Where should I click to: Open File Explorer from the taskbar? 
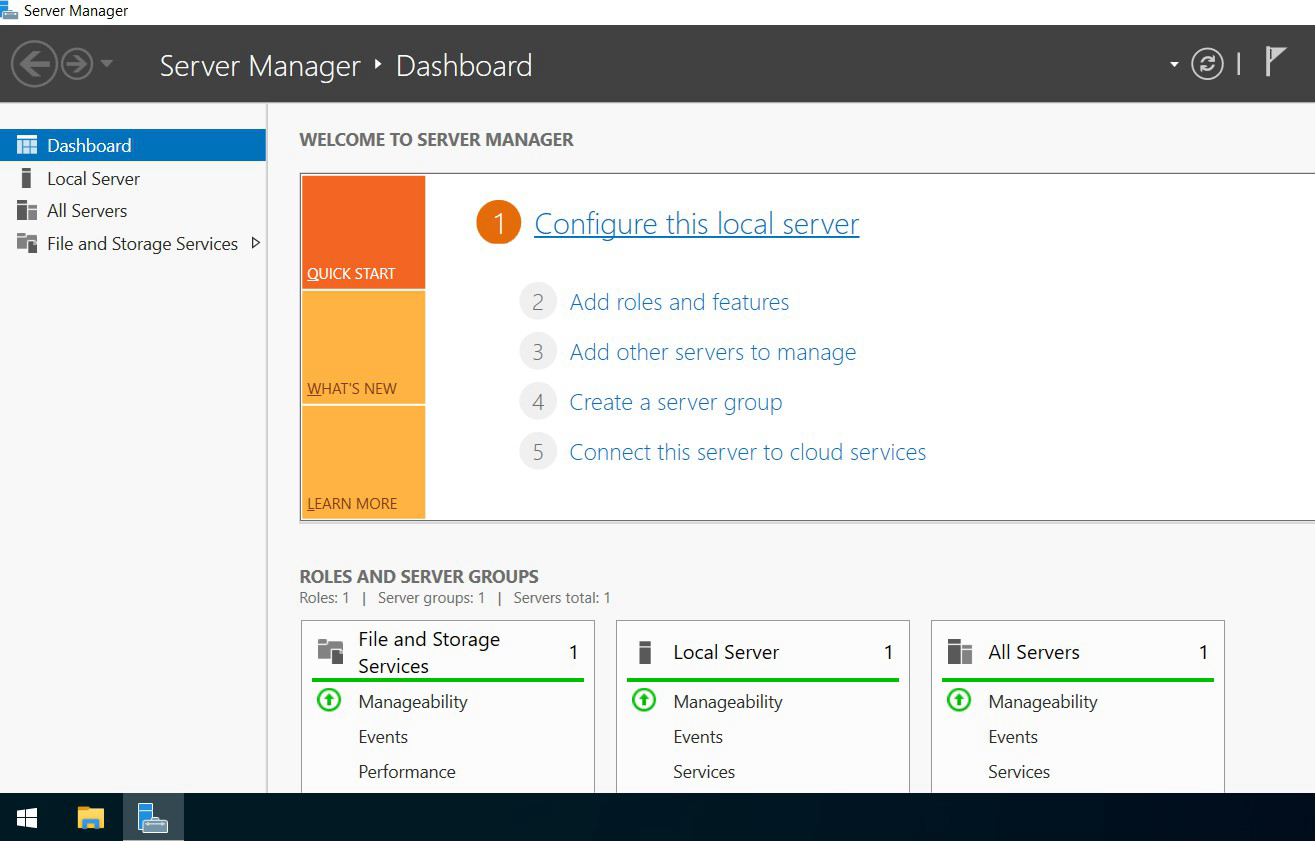[91, 818]
